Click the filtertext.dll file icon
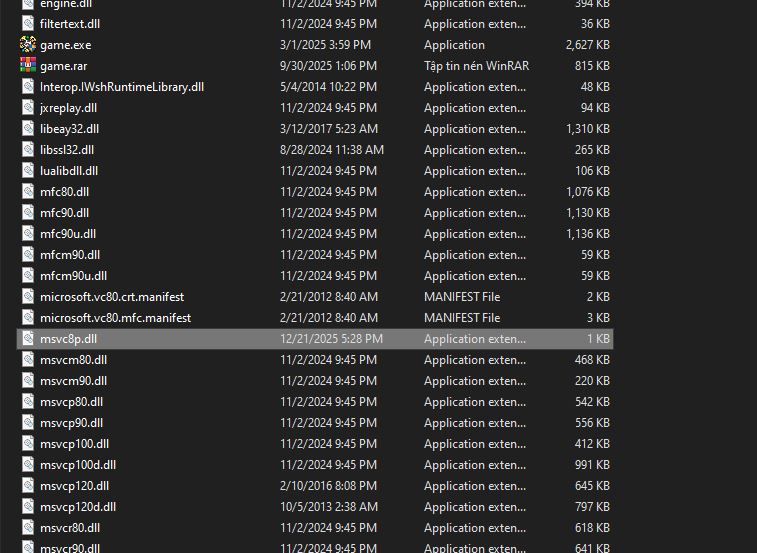 [27, 24]
